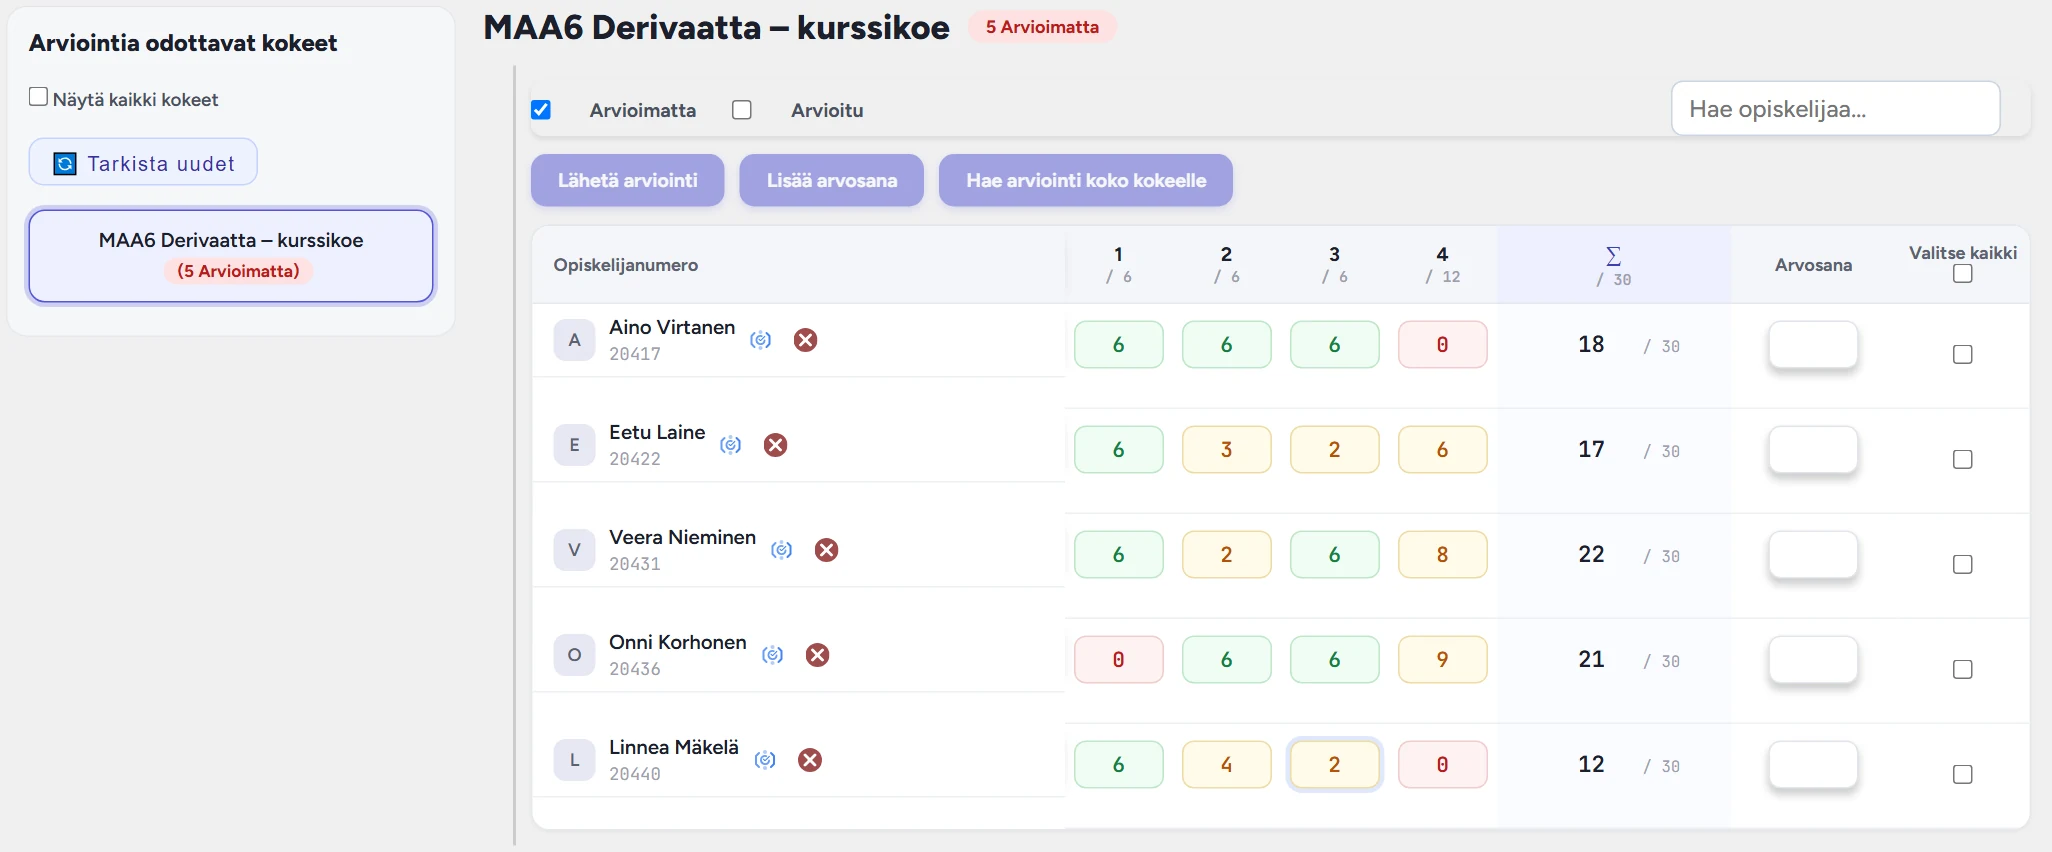Select Veera Nieminen's question 4 score of 8
The height and width of the screenshot is (852, 2052).
(1442, 555)
